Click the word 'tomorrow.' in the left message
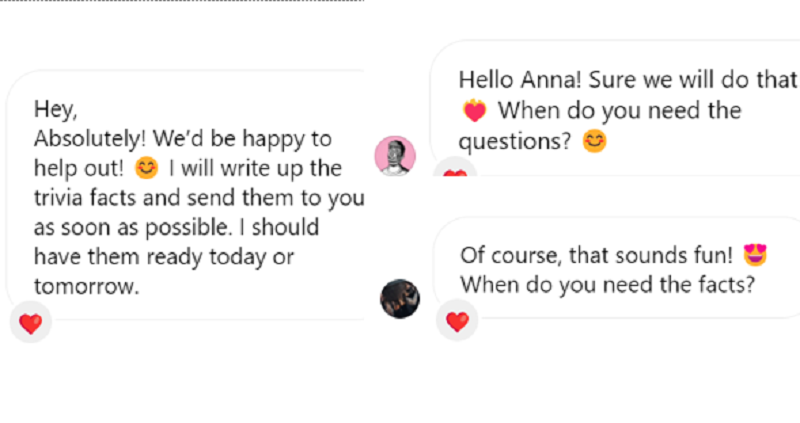This screenshot has height=423, width=800. coord(86,287)
